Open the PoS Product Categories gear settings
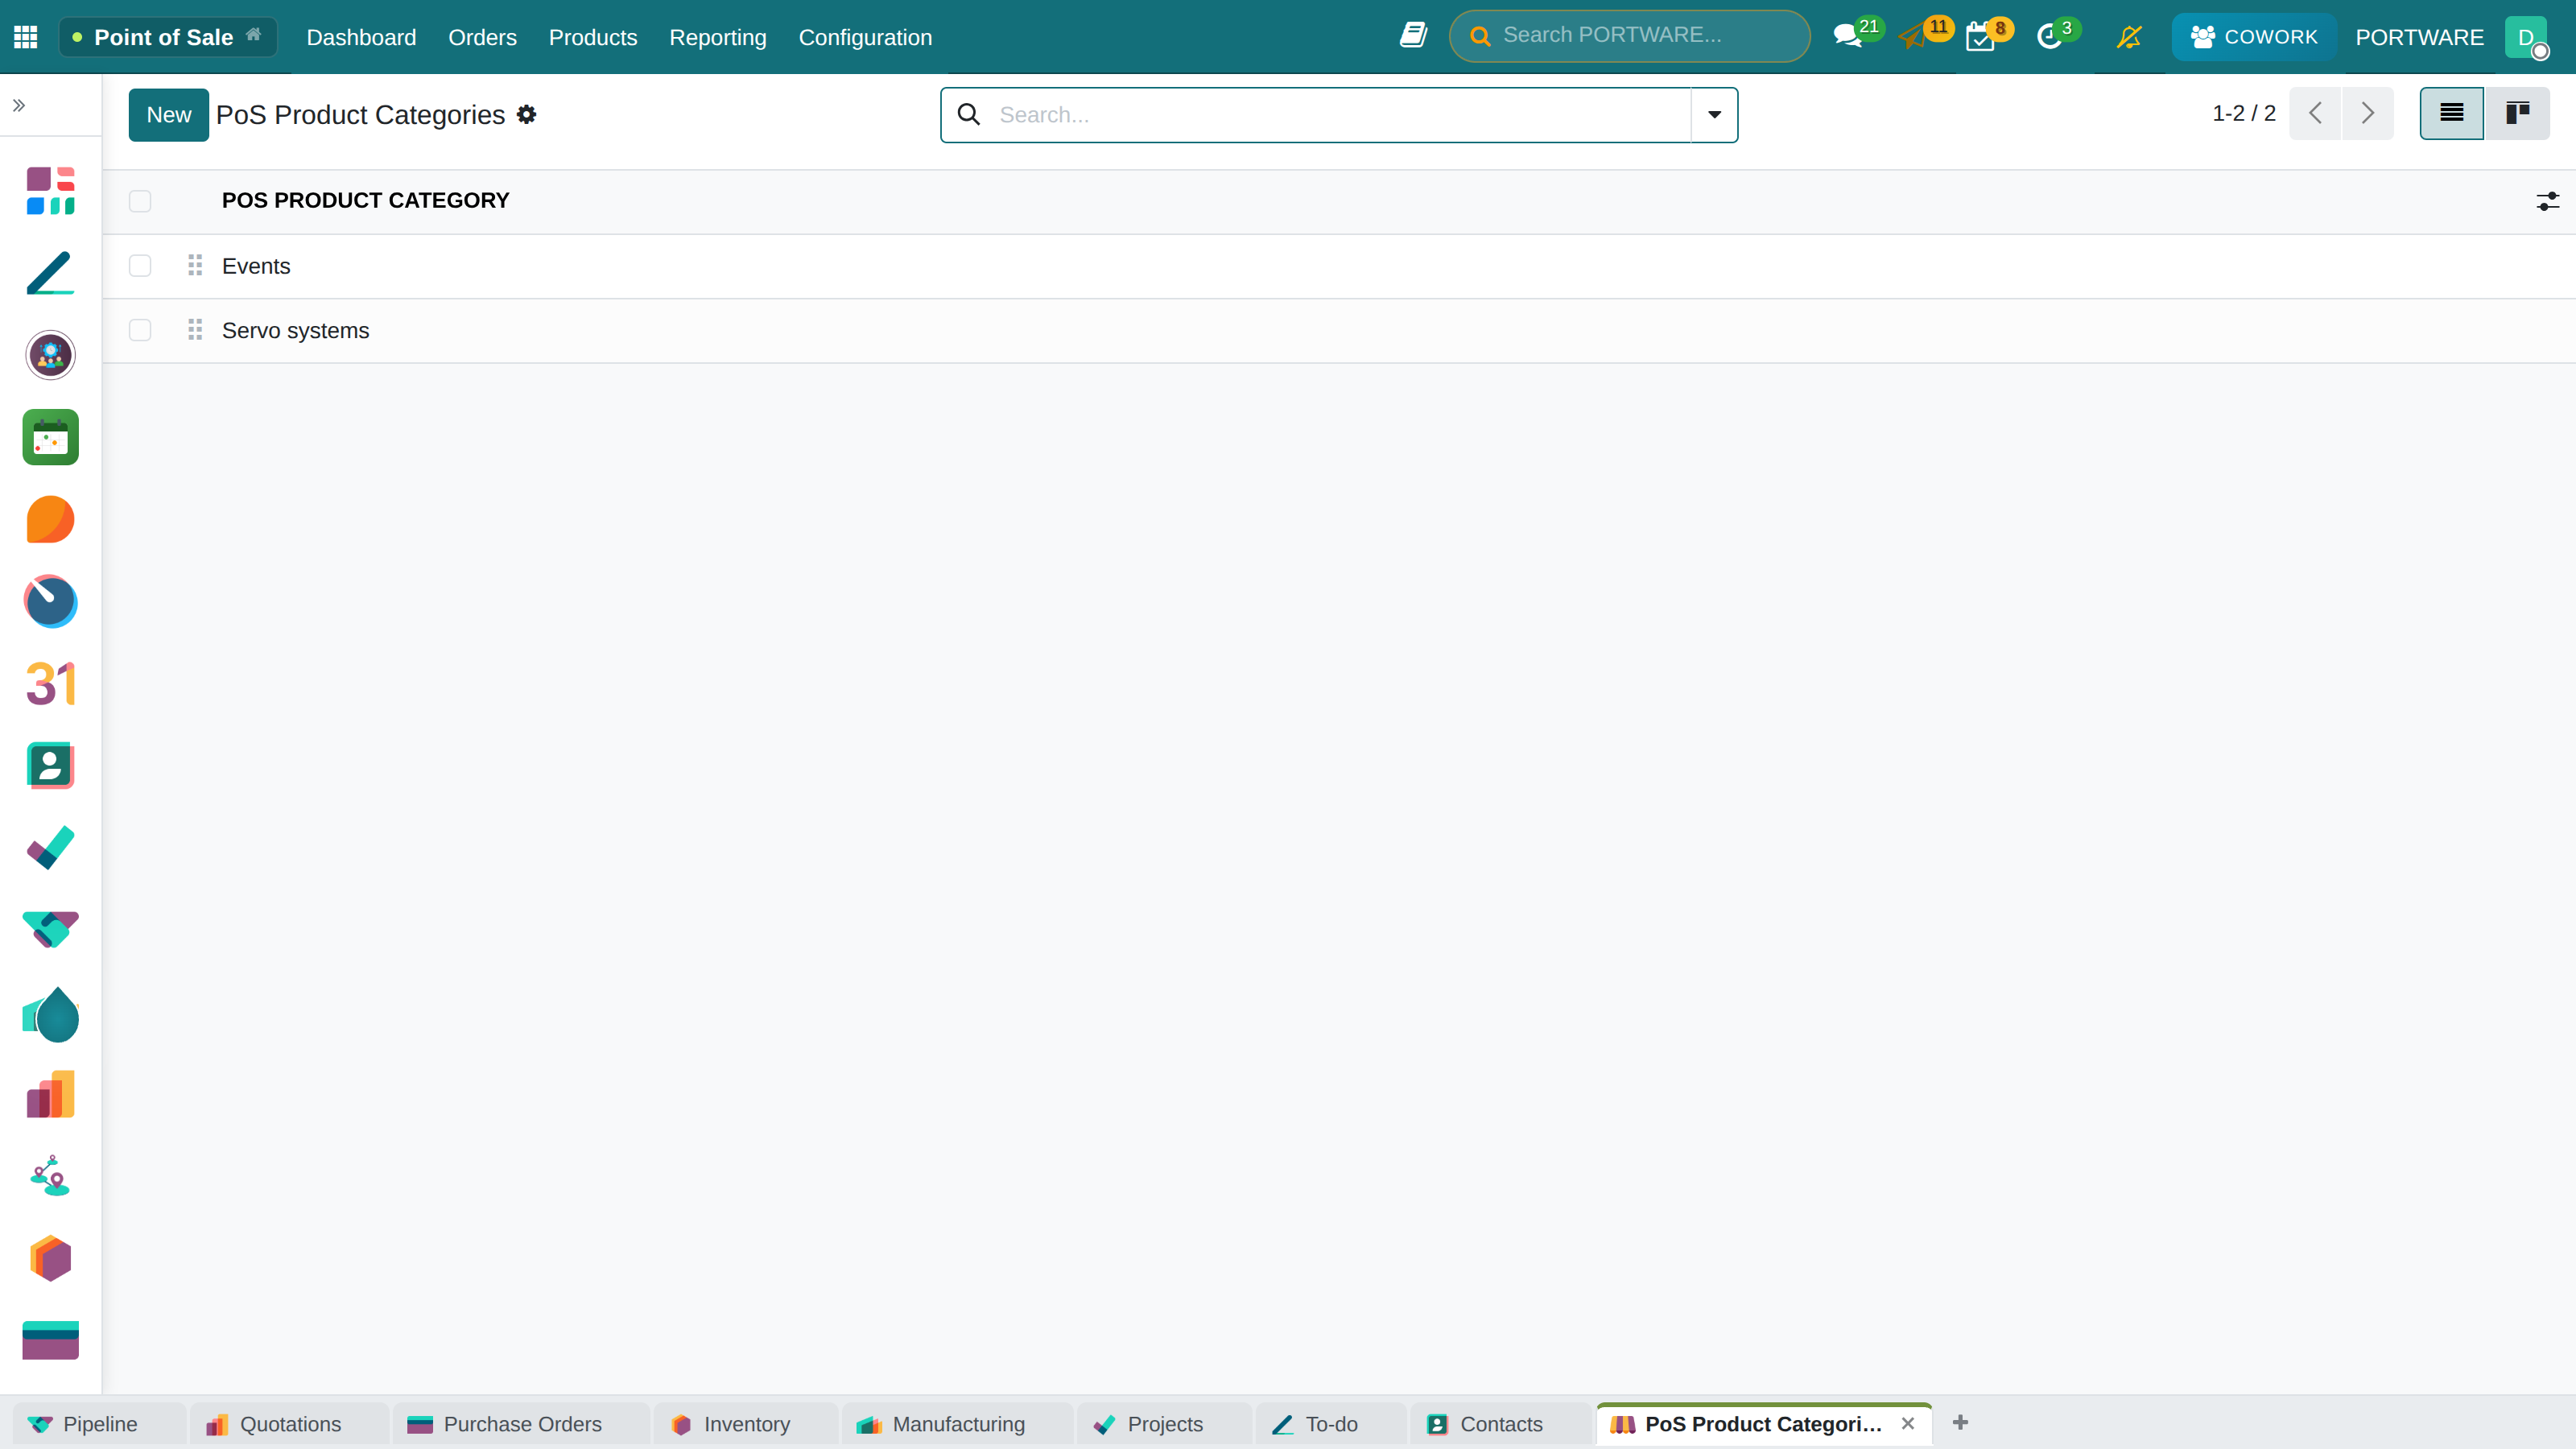Image resolution: width=2576 pixels, height=1449 pixels. 527,115
